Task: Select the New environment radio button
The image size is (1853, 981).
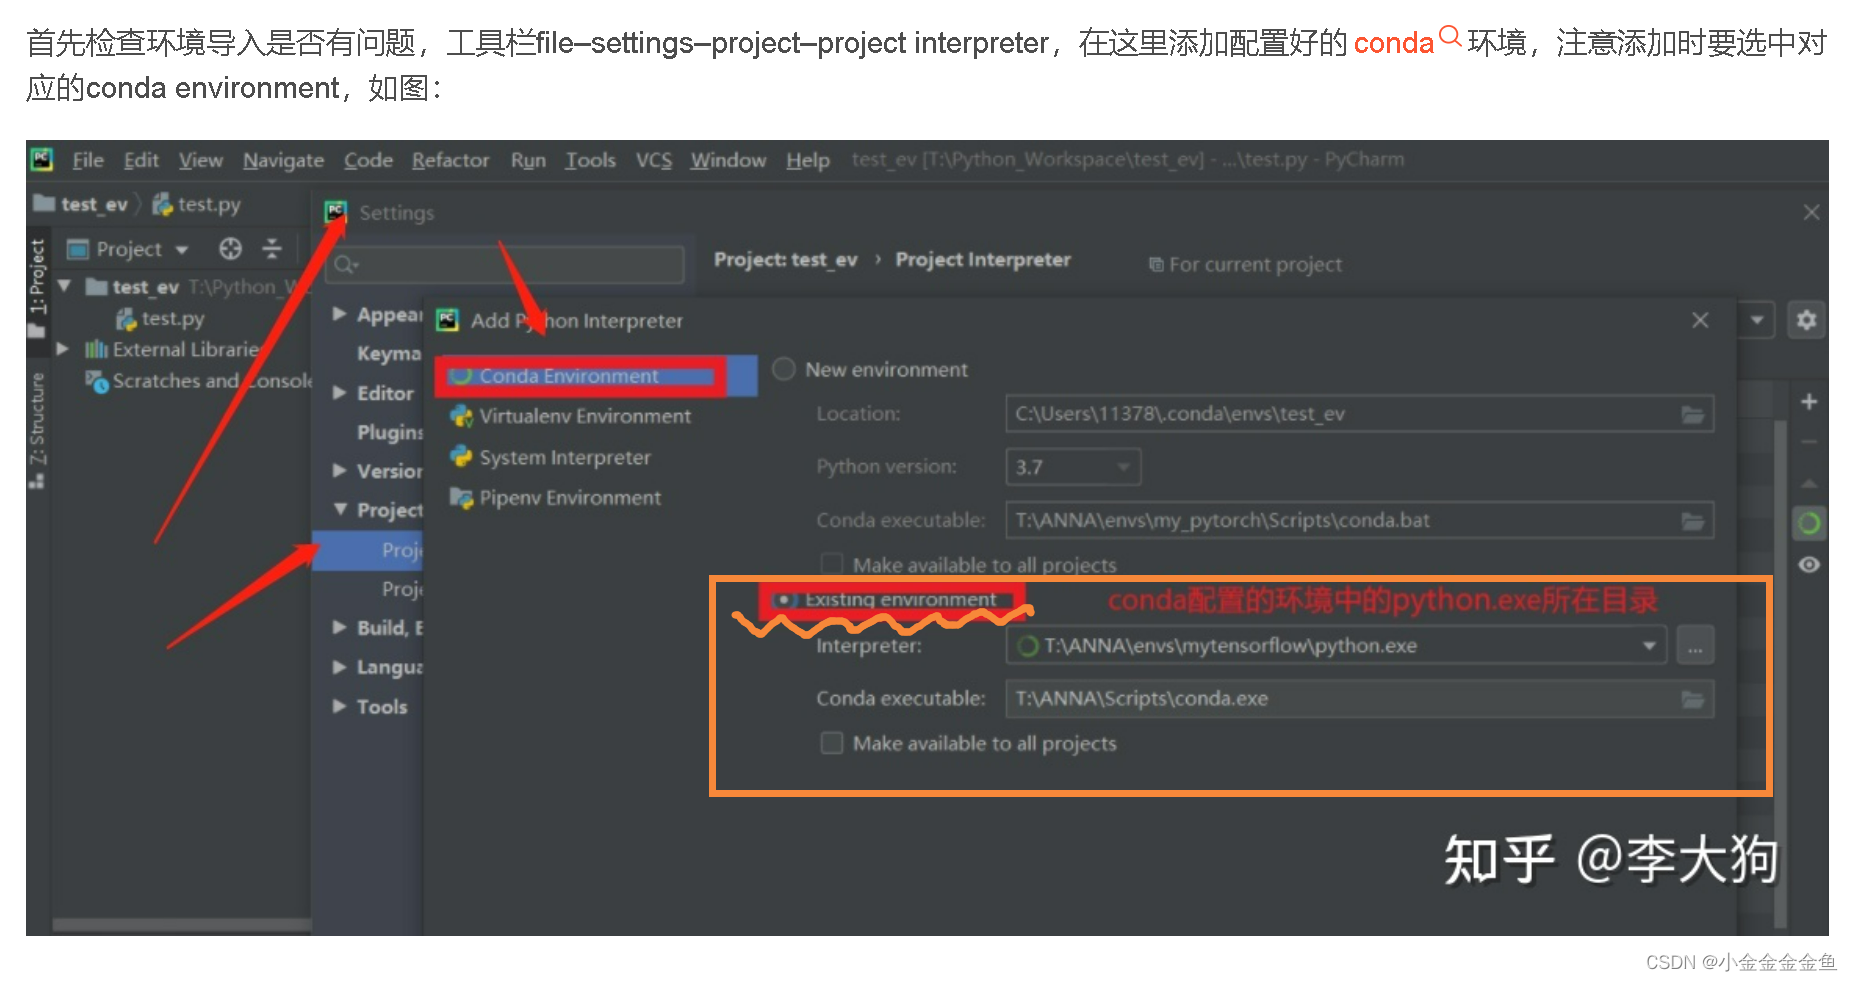Action: tap(784, 369)
